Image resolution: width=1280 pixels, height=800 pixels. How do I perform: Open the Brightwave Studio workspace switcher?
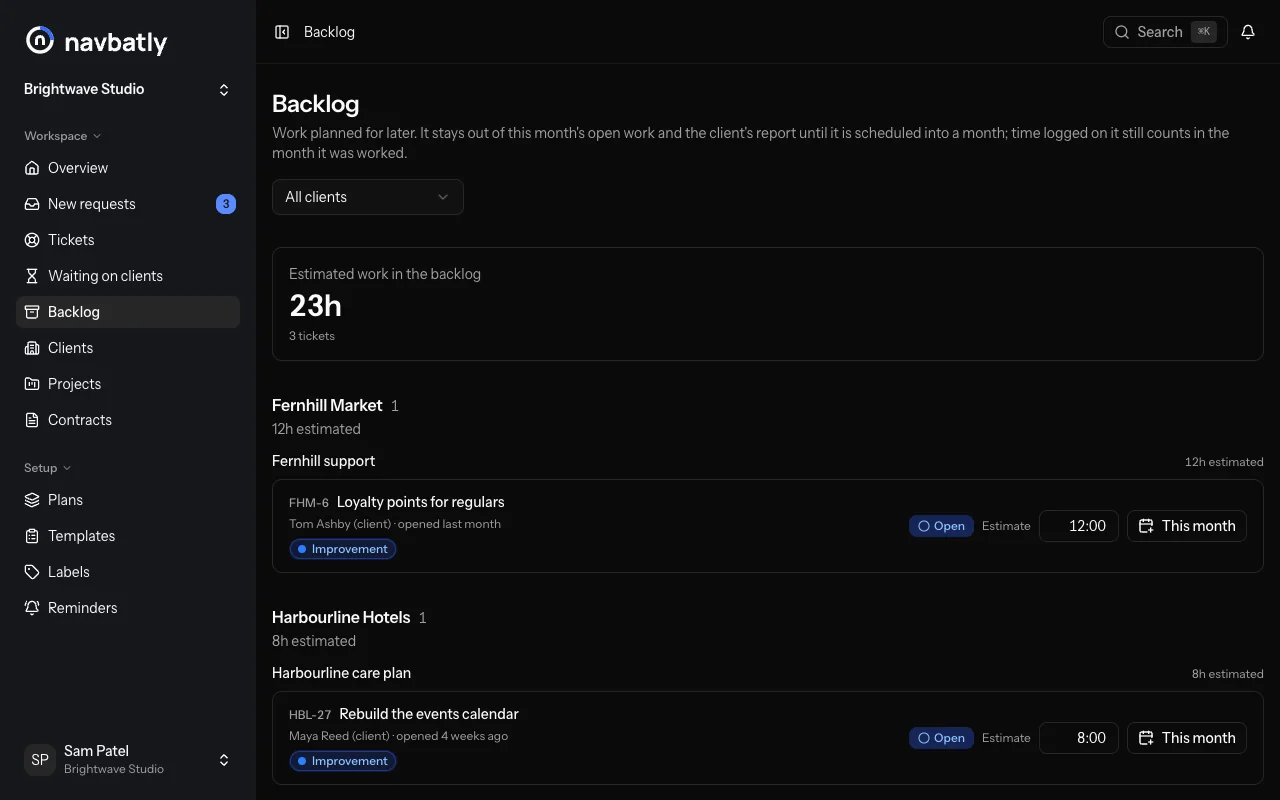click(128, 89)
